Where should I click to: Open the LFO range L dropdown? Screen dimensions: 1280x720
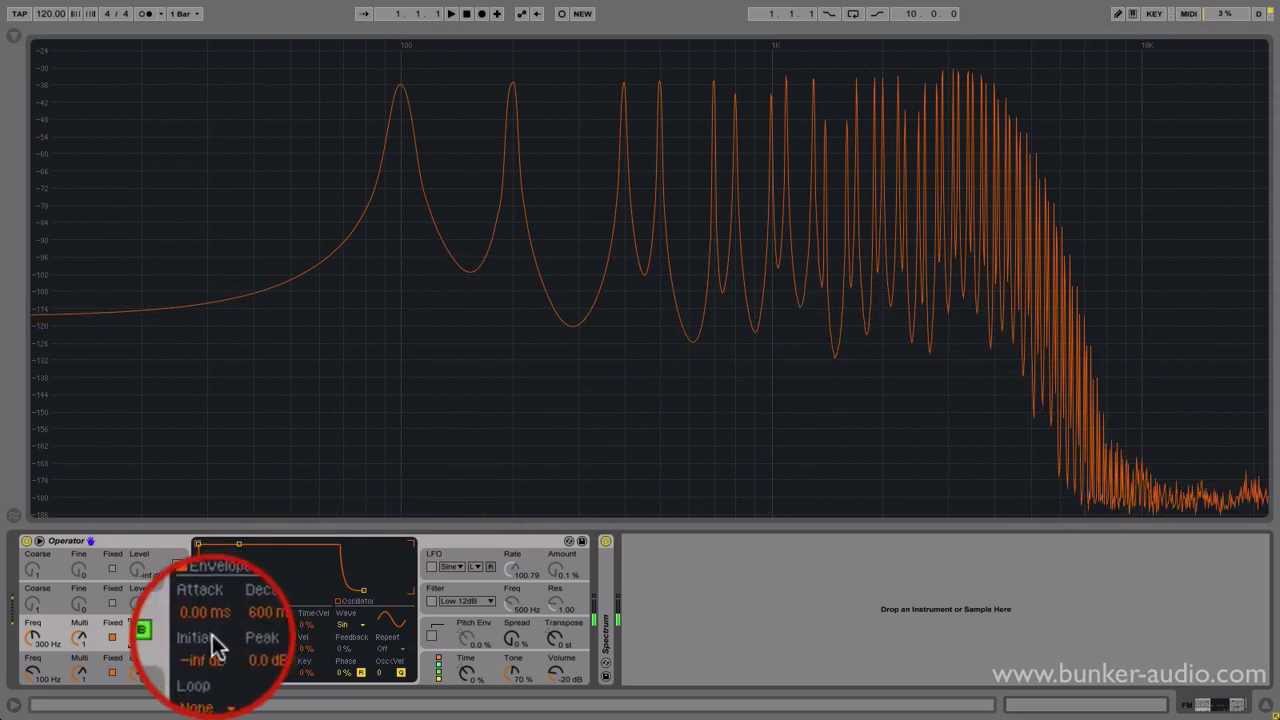point(475,567)
